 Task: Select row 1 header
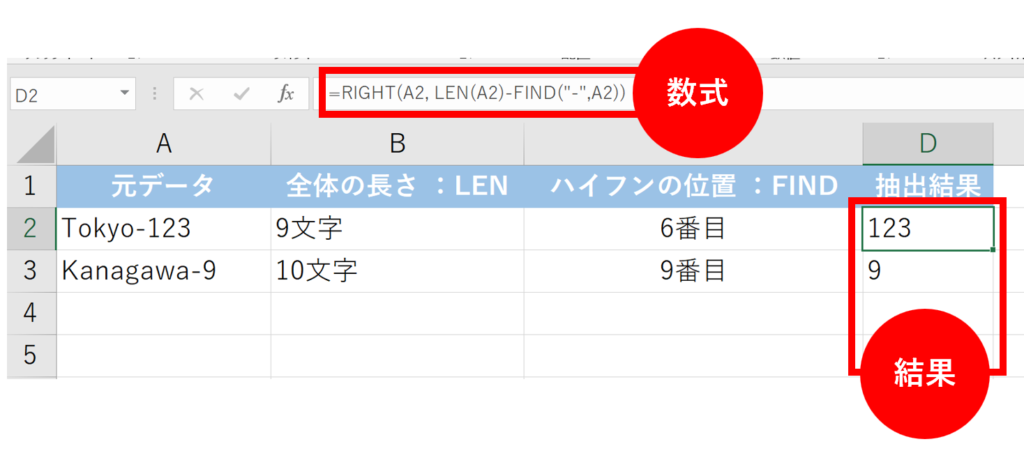32,185
